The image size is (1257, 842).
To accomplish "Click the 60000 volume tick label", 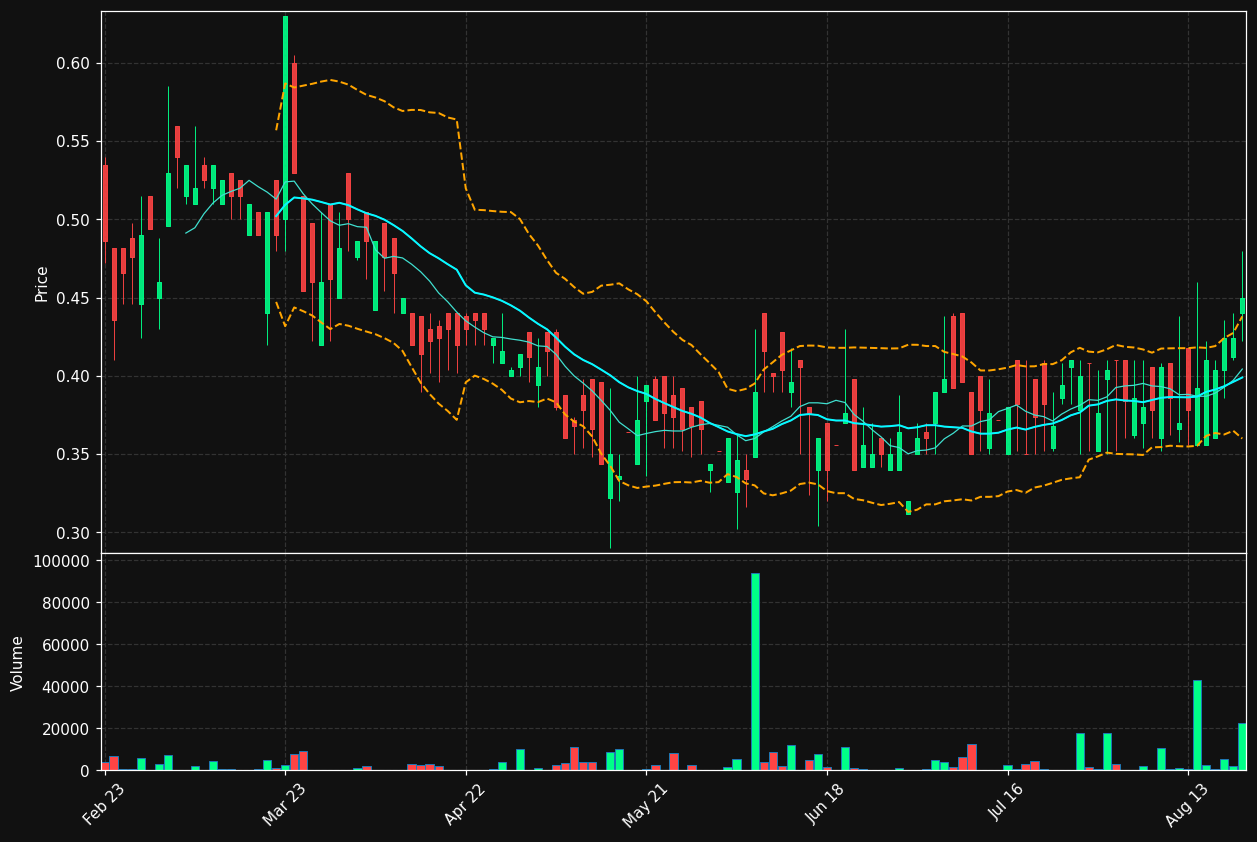I will coord(66,645).
